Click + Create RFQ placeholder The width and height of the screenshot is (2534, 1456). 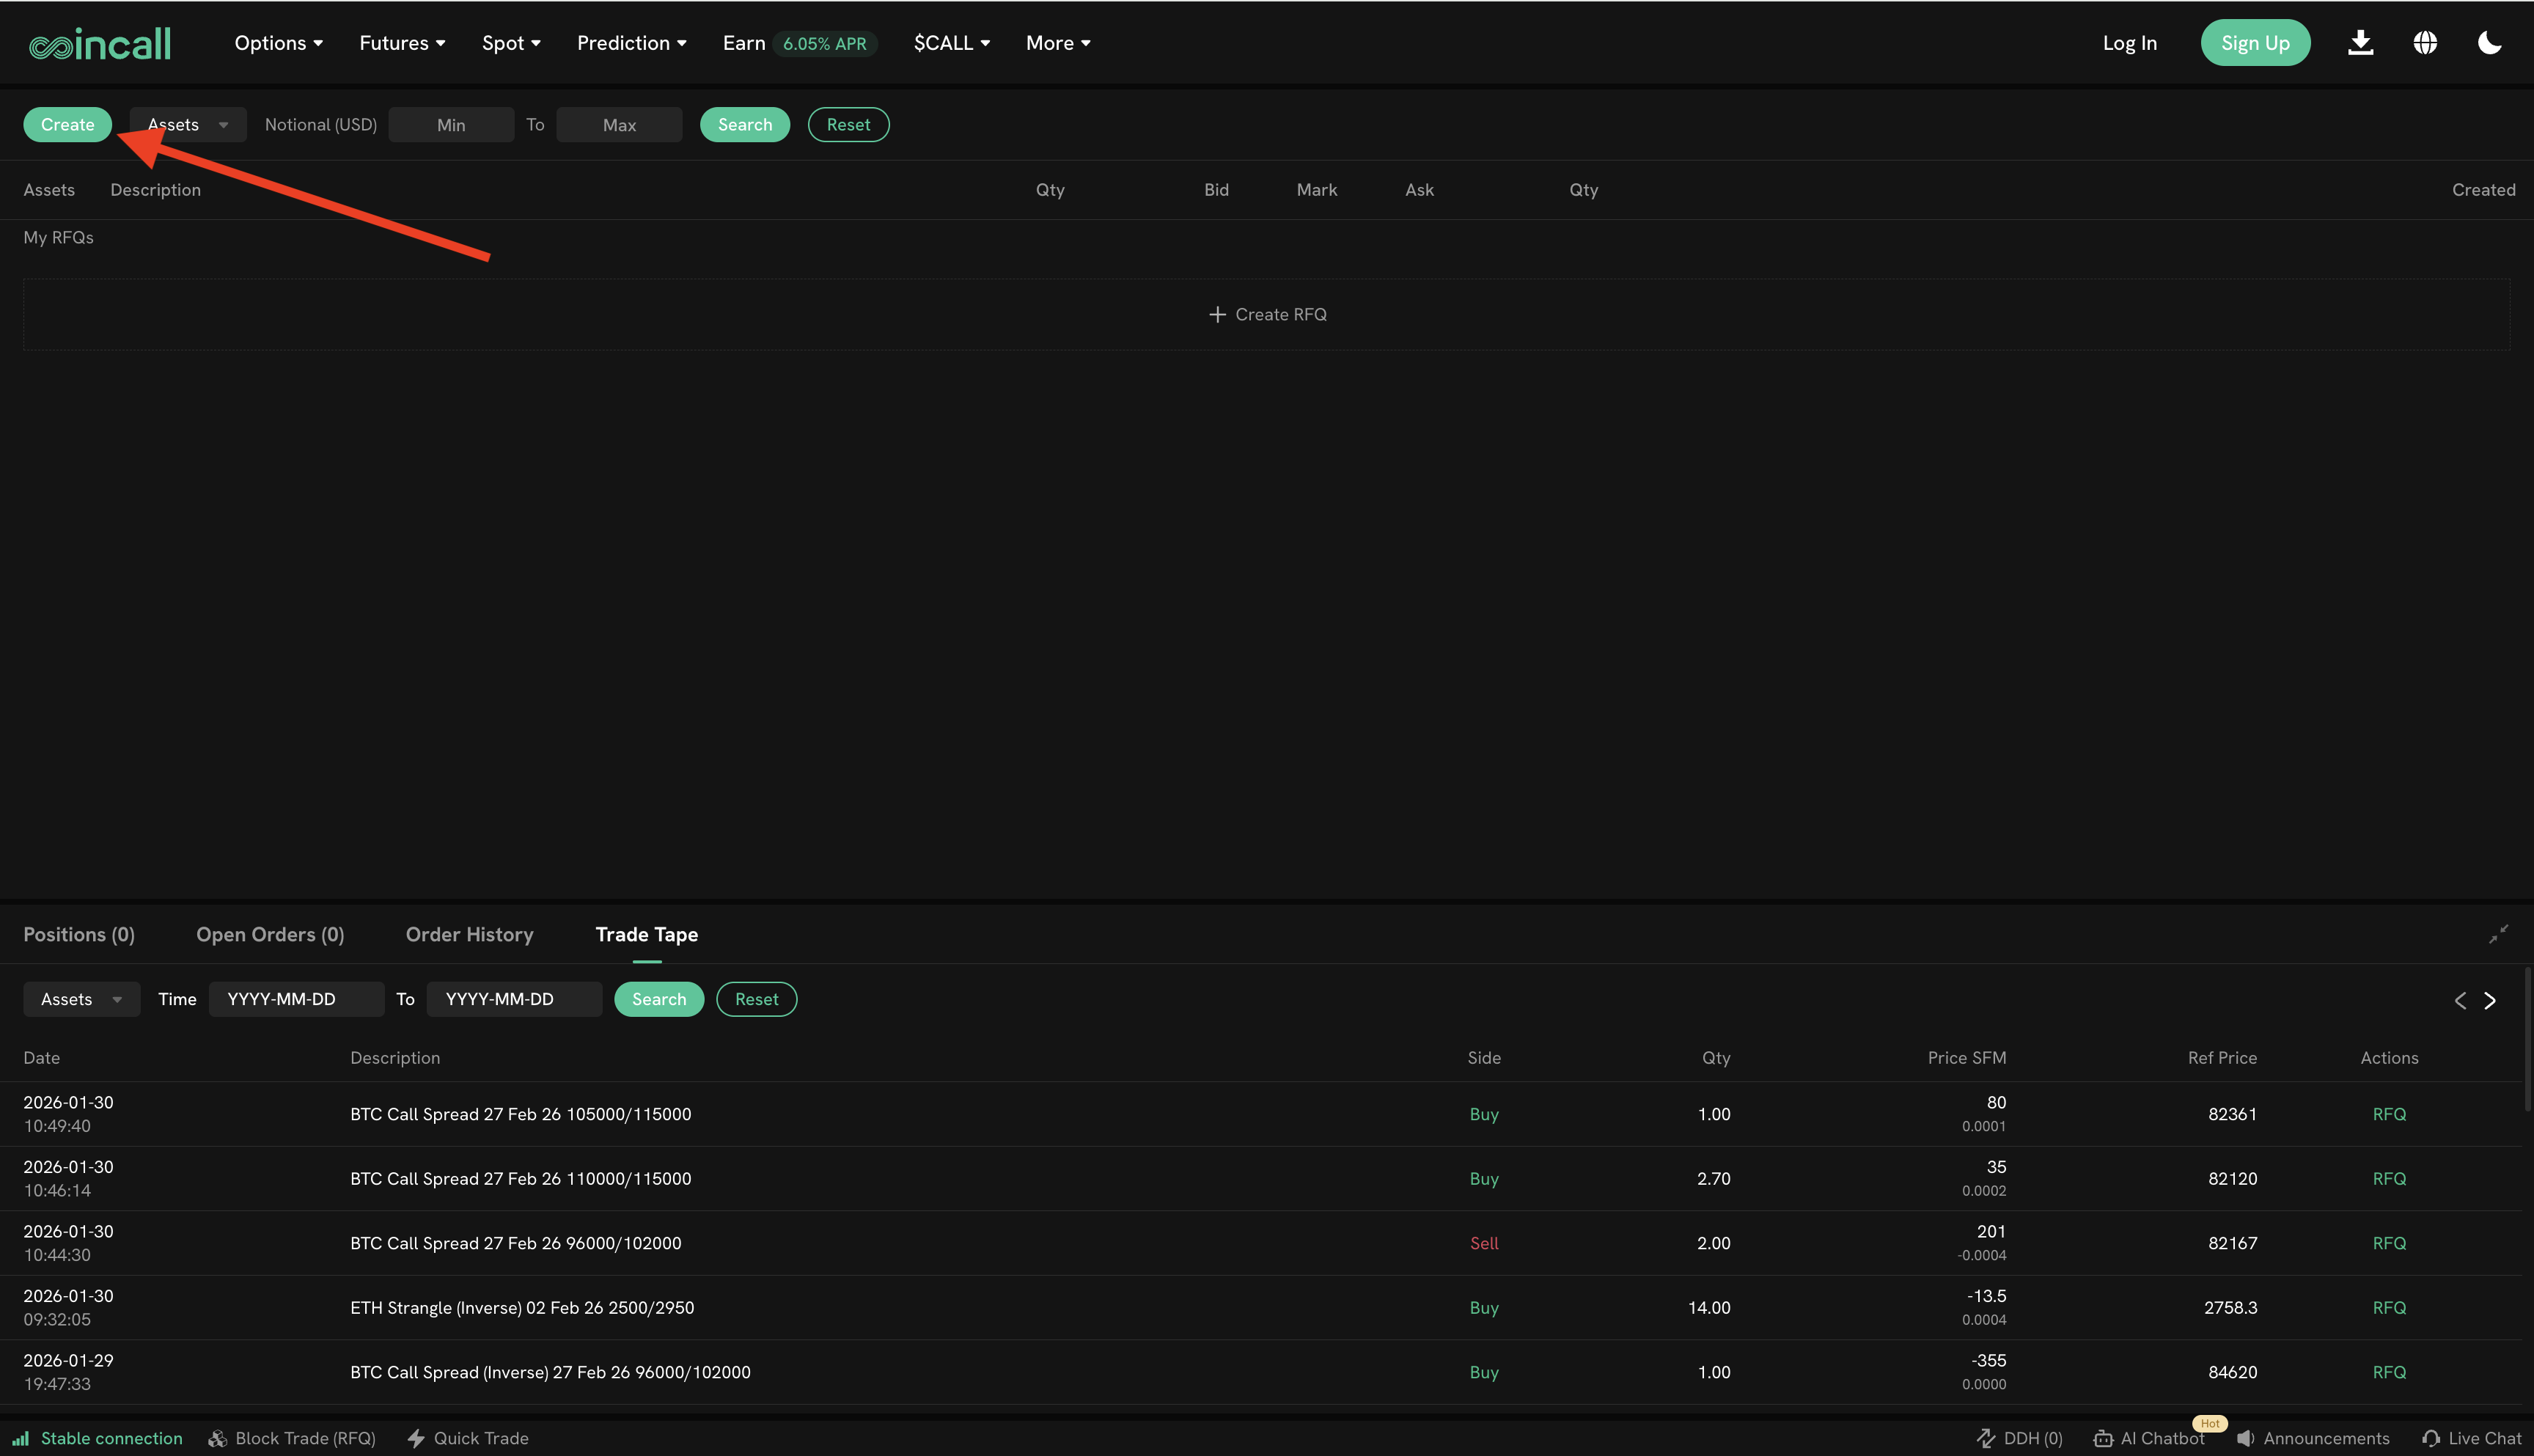[1267, 314]
